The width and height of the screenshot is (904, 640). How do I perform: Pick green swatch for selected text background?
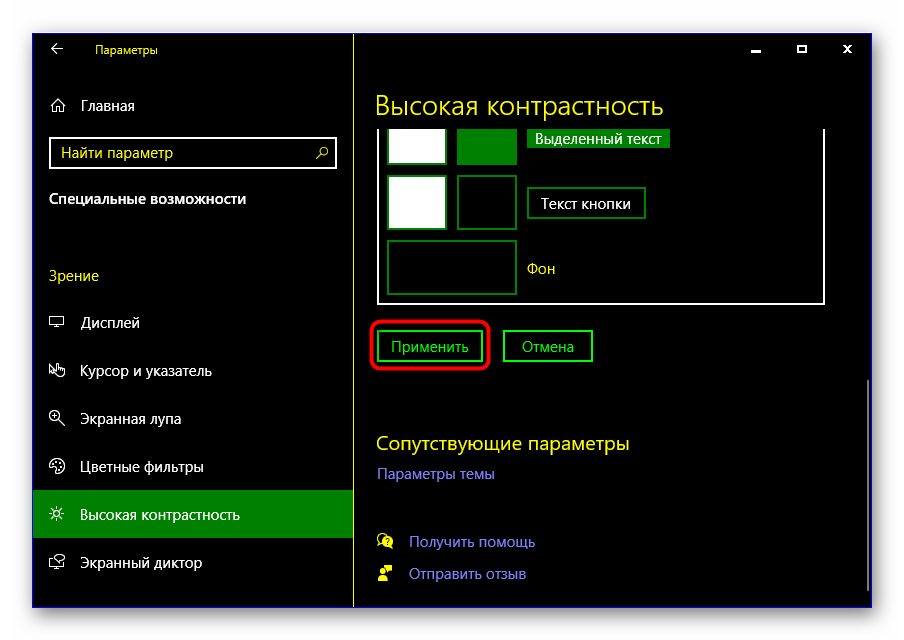487,146
